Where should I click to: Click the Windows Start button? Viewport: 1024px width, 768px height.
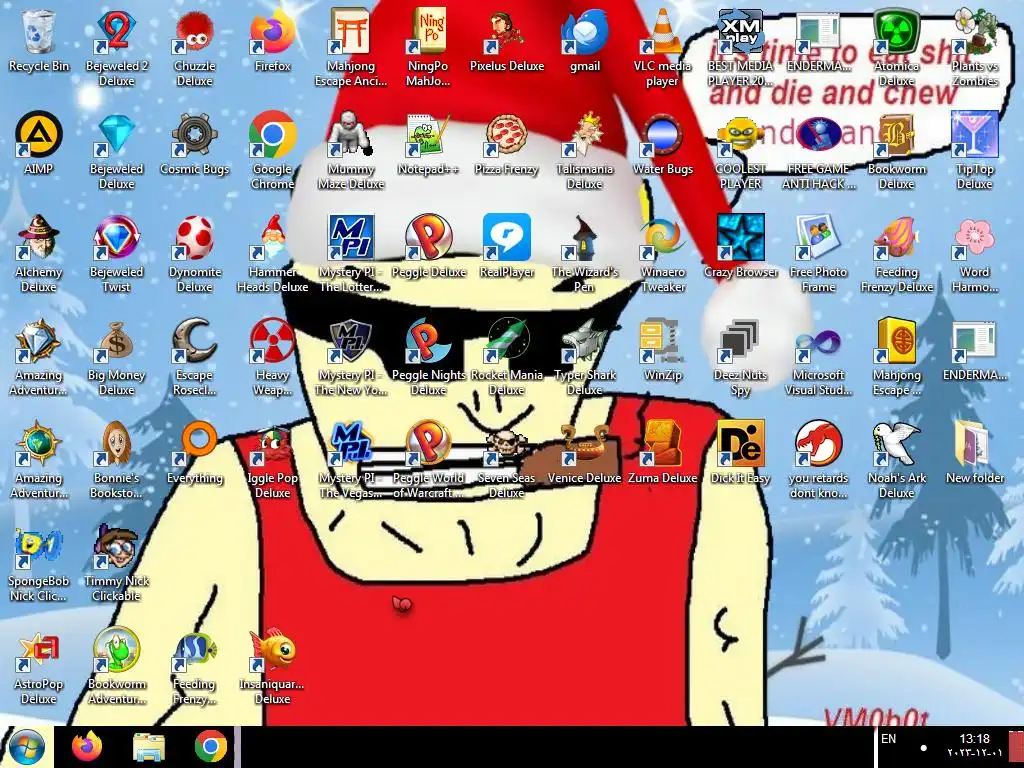click(x=26, y=747)
